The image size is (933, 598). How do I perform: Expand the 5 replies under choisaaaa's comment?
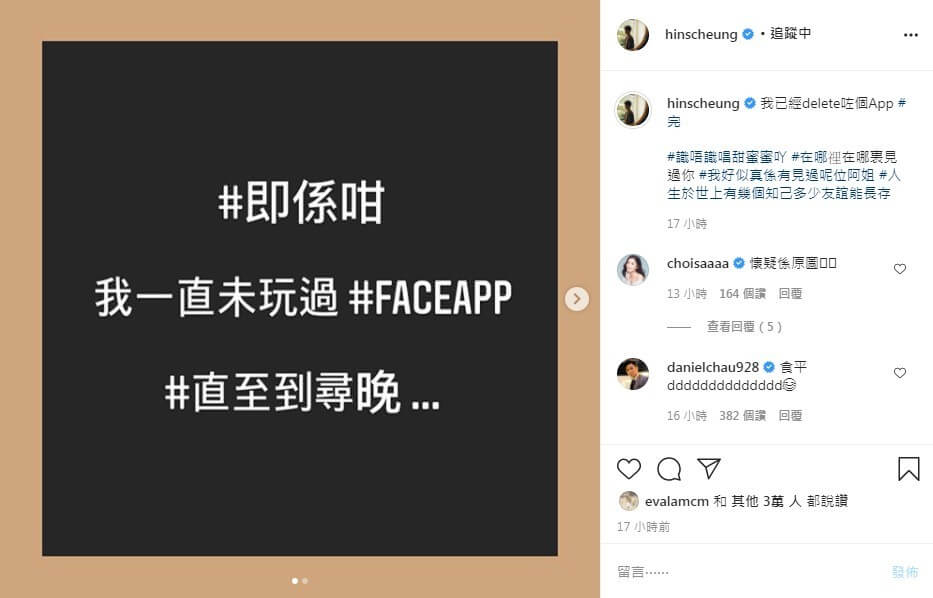744,327
